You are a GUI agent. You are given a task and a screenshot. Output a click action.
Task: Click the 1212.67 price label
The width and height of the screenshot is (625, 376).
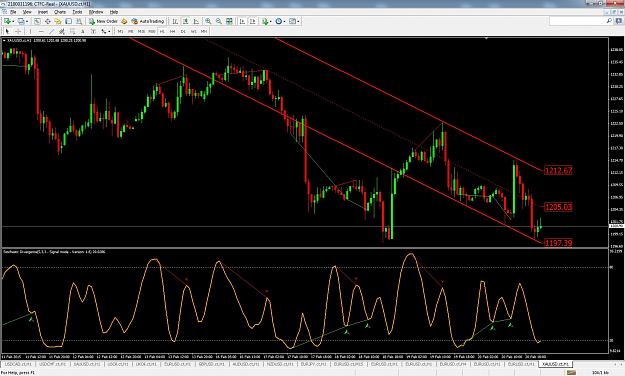(x=558, y=171)
